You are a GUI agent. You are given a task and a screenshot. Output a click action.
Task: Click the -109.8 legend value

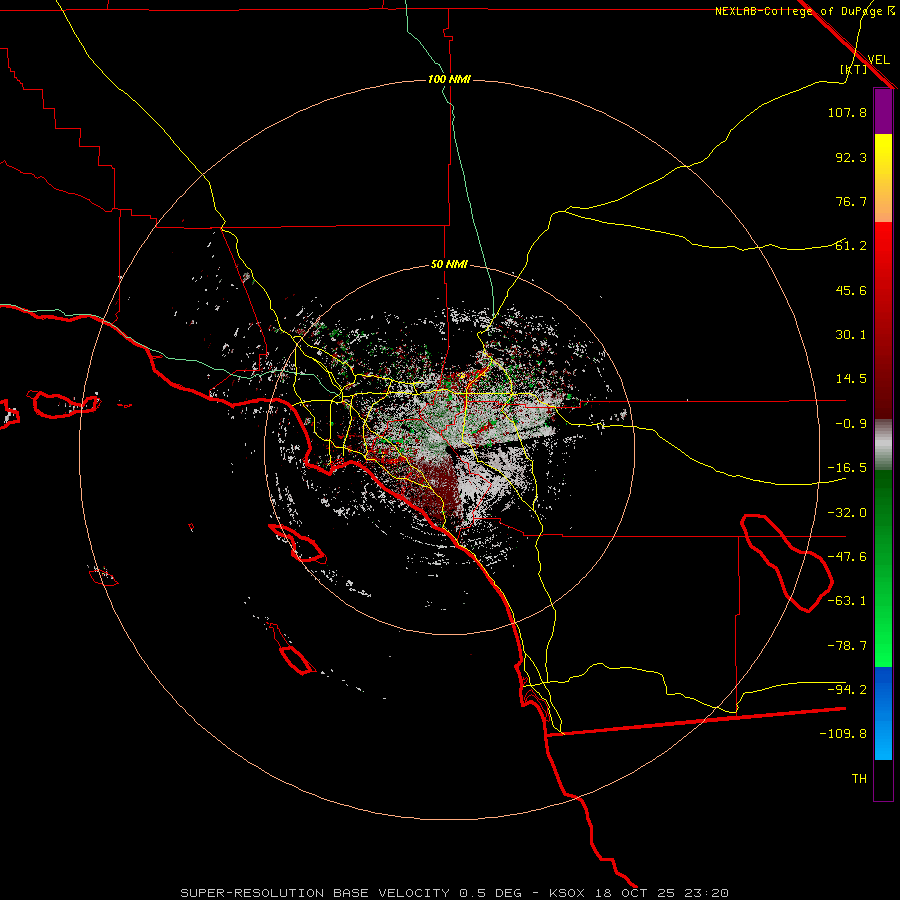point(843,734)
